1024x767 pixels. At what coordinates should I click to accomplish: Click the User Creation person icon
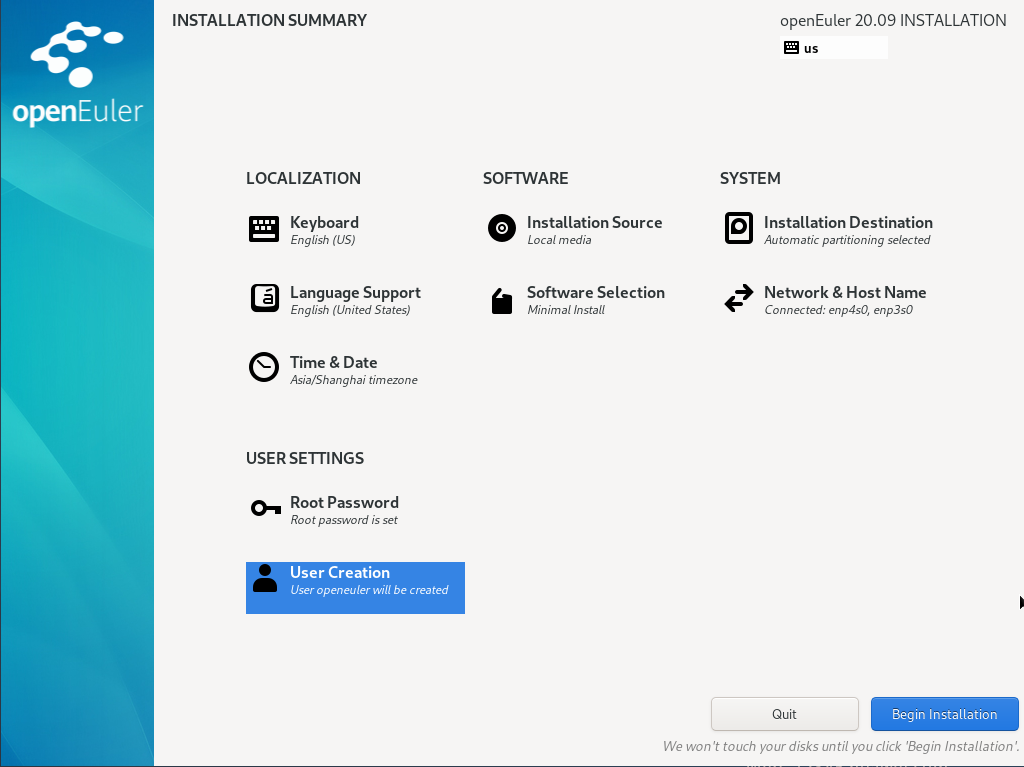(265, 578)
